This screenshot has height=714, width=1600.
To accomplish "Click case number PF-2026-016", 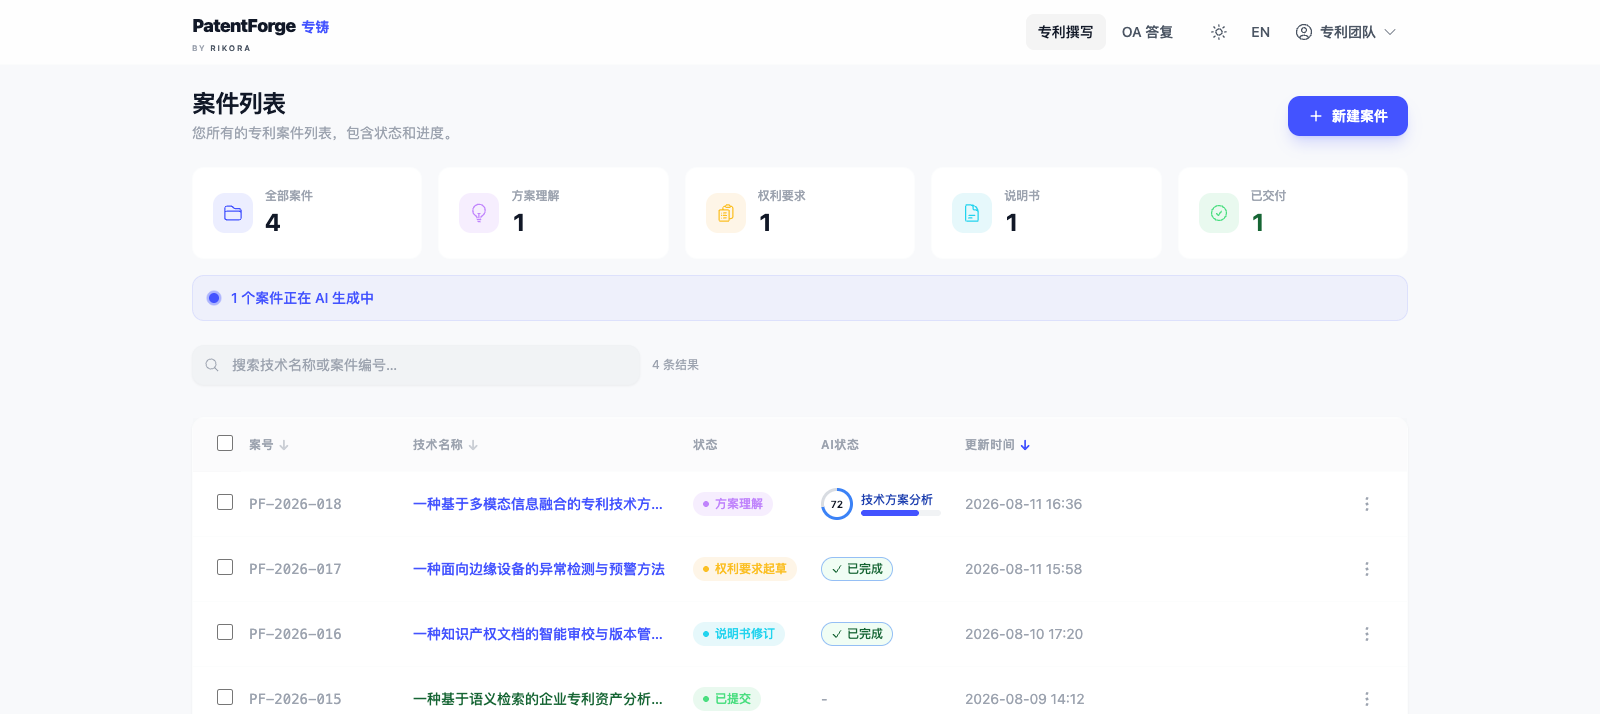I will click(295, 634).
